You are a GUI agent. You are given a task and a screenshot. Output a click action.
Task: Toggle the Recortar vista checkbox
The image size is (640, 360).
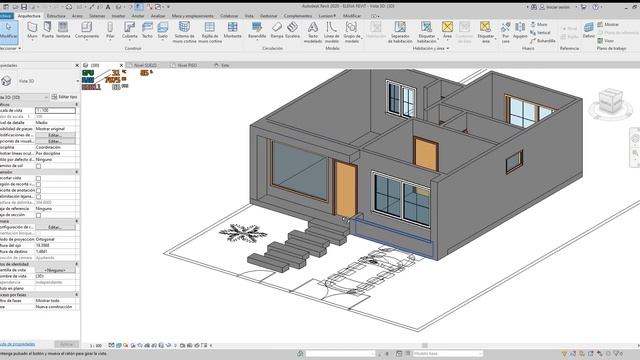tap(38, 178)
